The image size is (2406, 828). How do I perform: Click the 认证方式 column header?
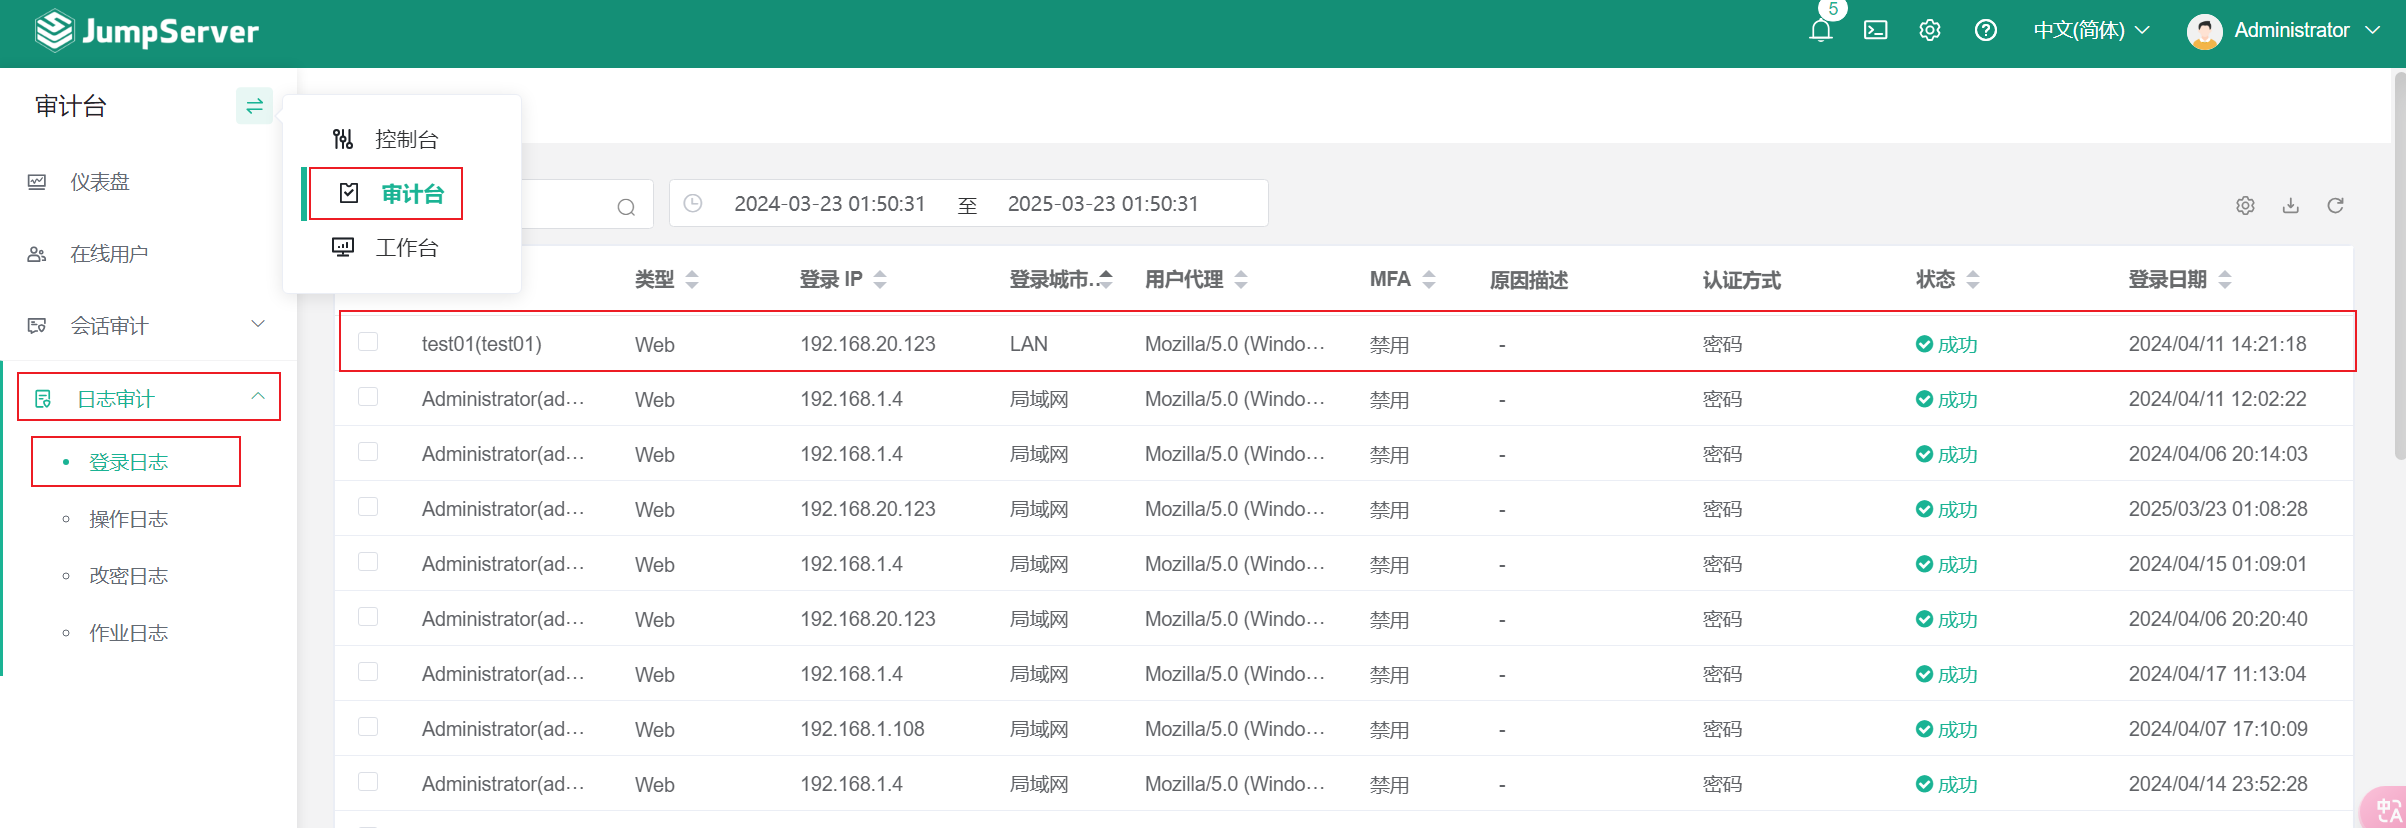(1742, 280)
